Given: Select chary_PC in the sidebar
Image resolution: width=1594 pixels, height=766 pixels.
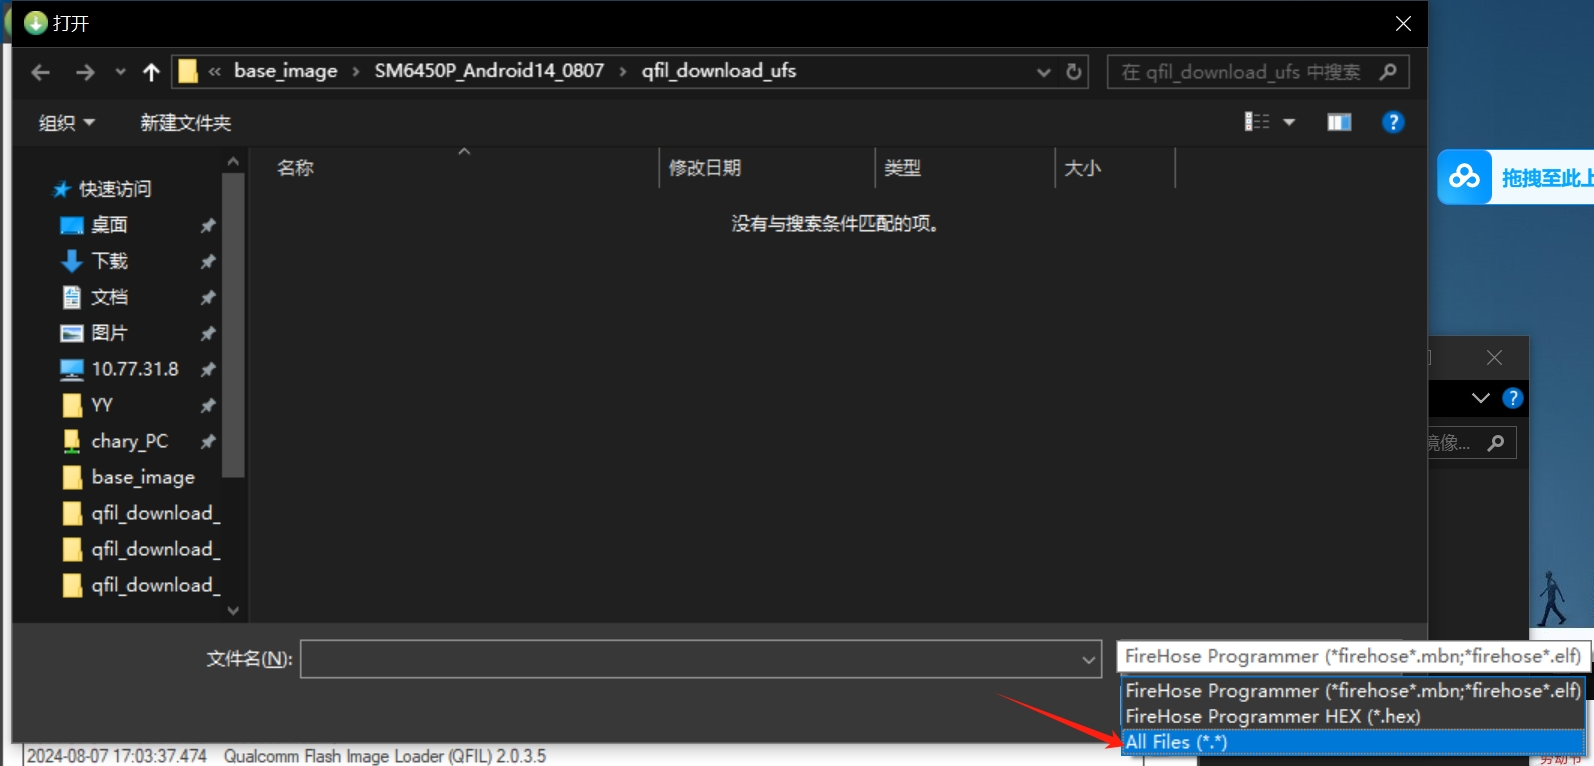Looking at the screenshot, I should coord(129,441).
